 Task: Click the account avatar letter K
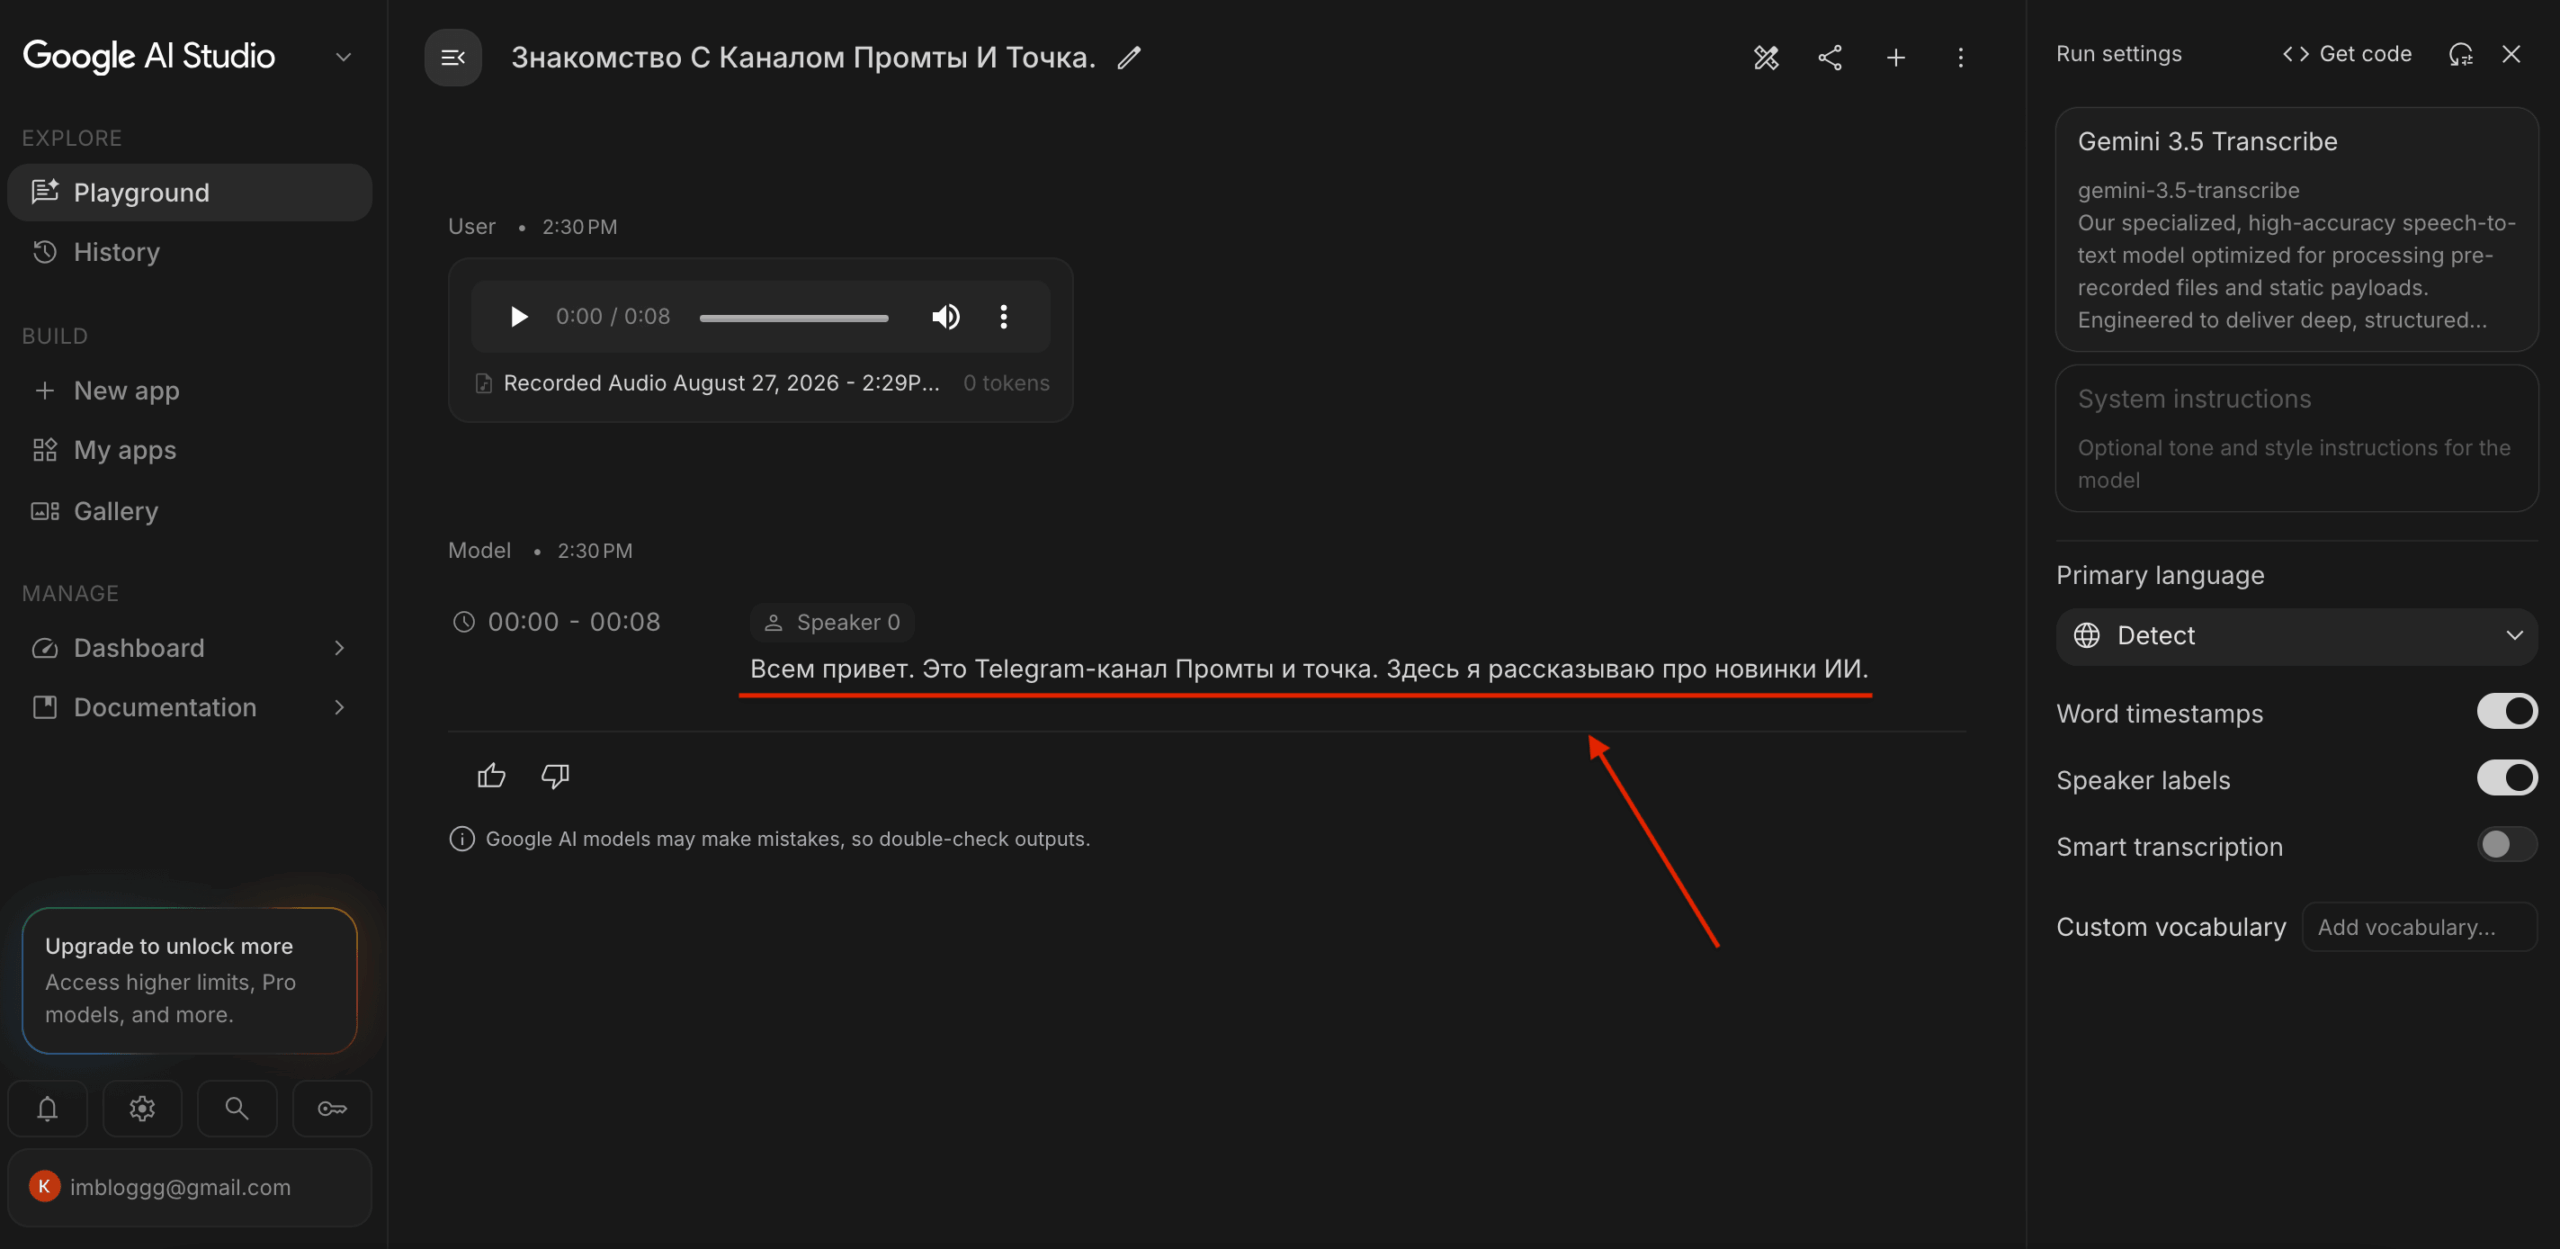[x=44, y=1187]
